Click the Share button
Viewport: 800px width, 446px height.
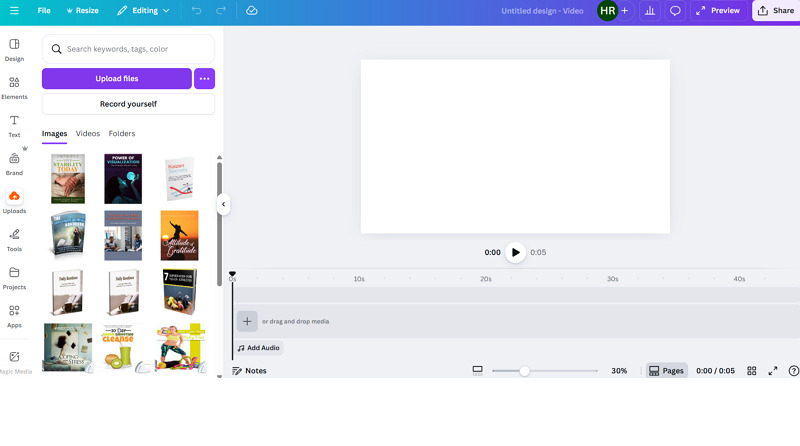coord(776,10)
